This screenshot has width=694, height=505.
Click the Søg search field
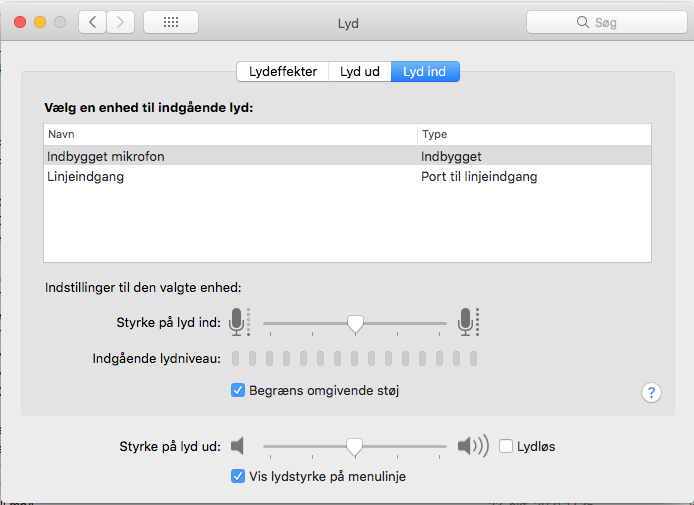click(x=604, y=22)
